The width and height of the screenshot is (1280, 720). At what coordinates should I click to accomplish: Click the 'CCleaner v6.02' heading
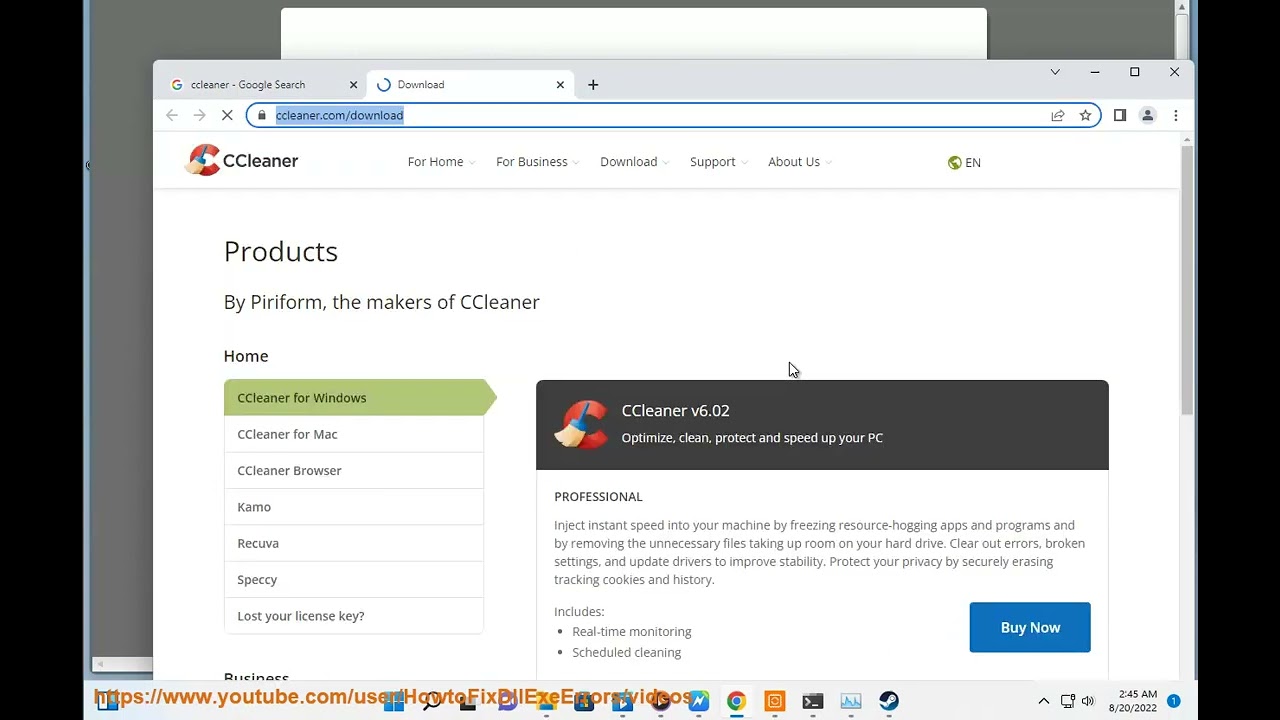coord(675,411)
